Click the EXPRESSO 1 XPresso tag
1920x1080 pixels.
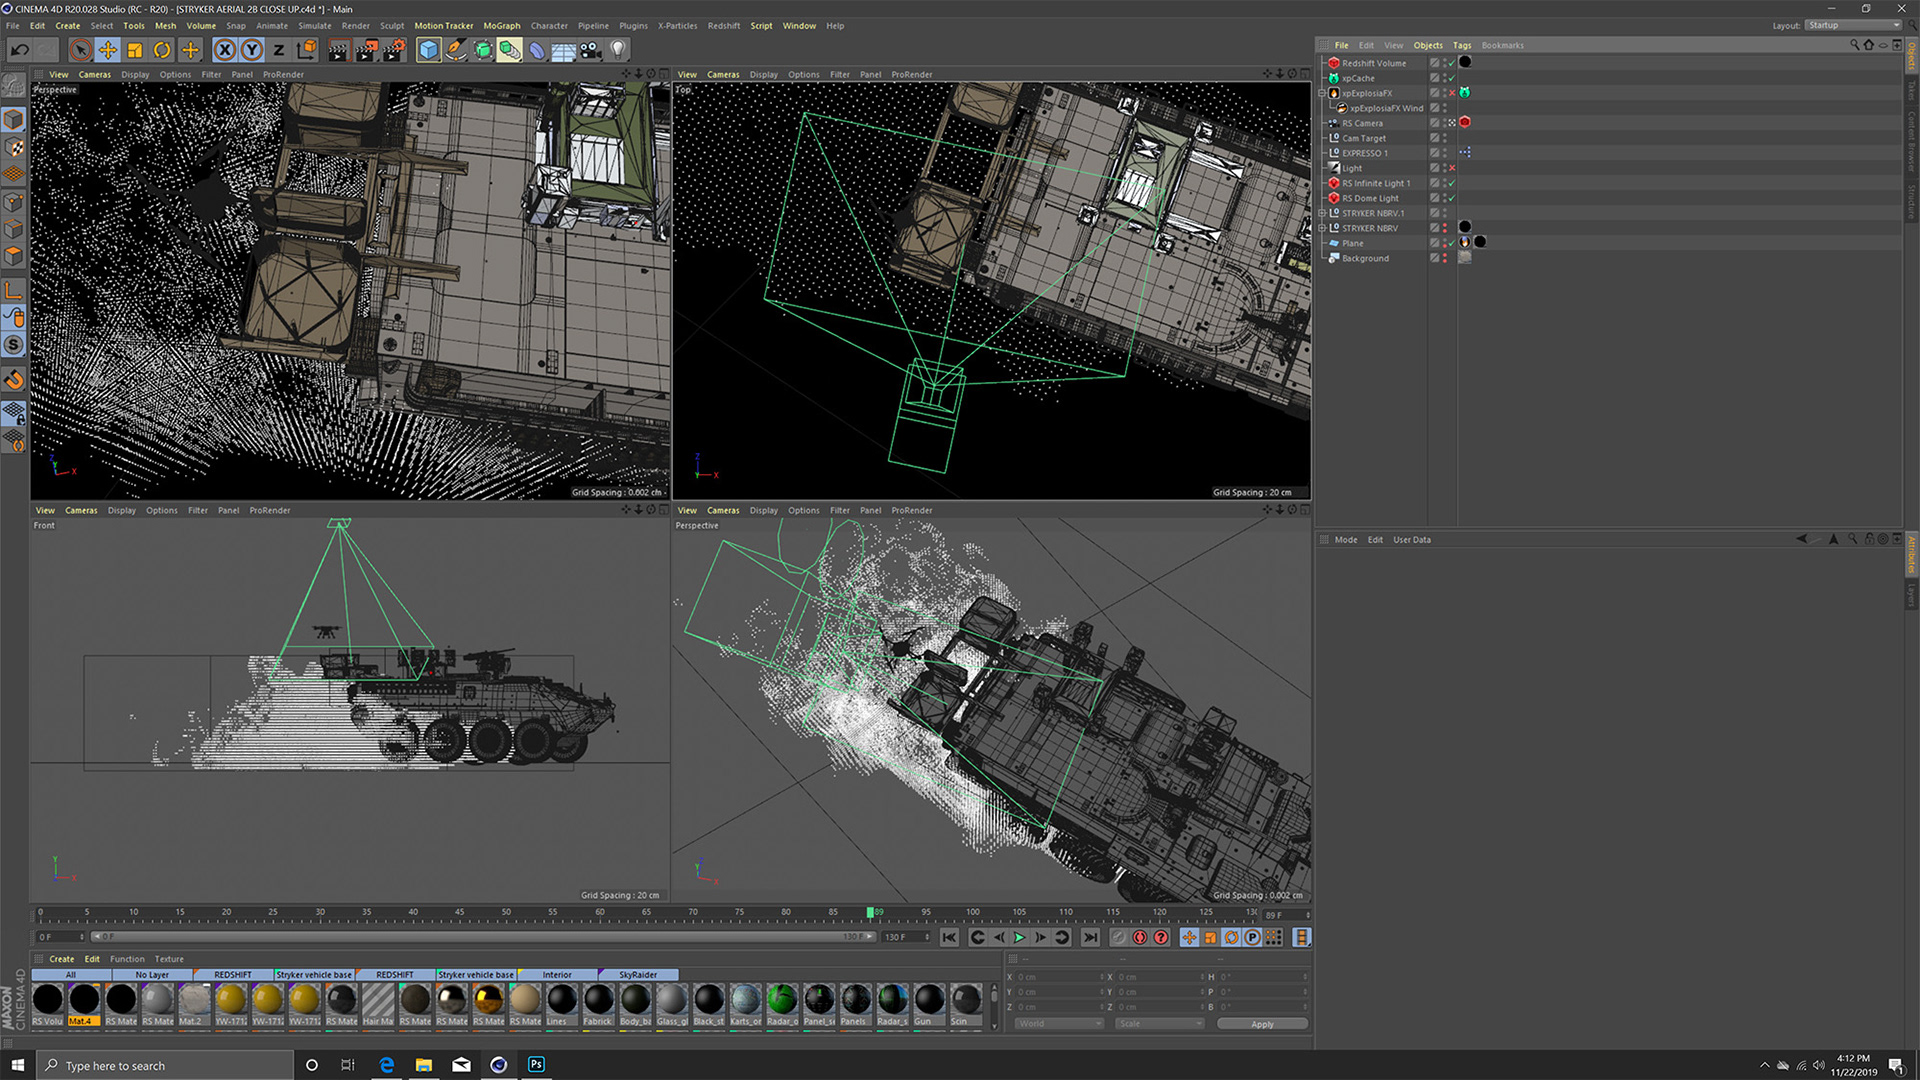[1465, 153]
